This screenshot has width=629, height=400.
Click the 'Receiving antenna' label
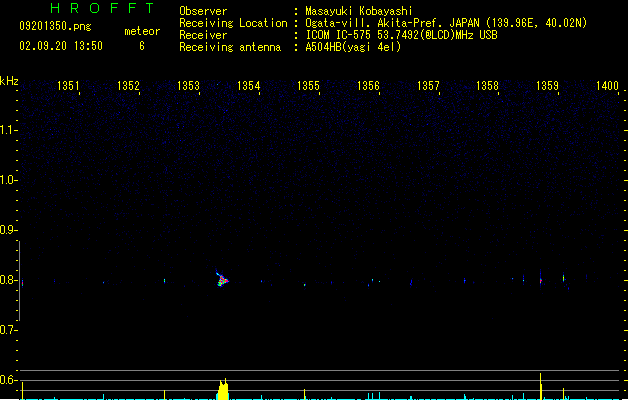(x=230, y=47)
